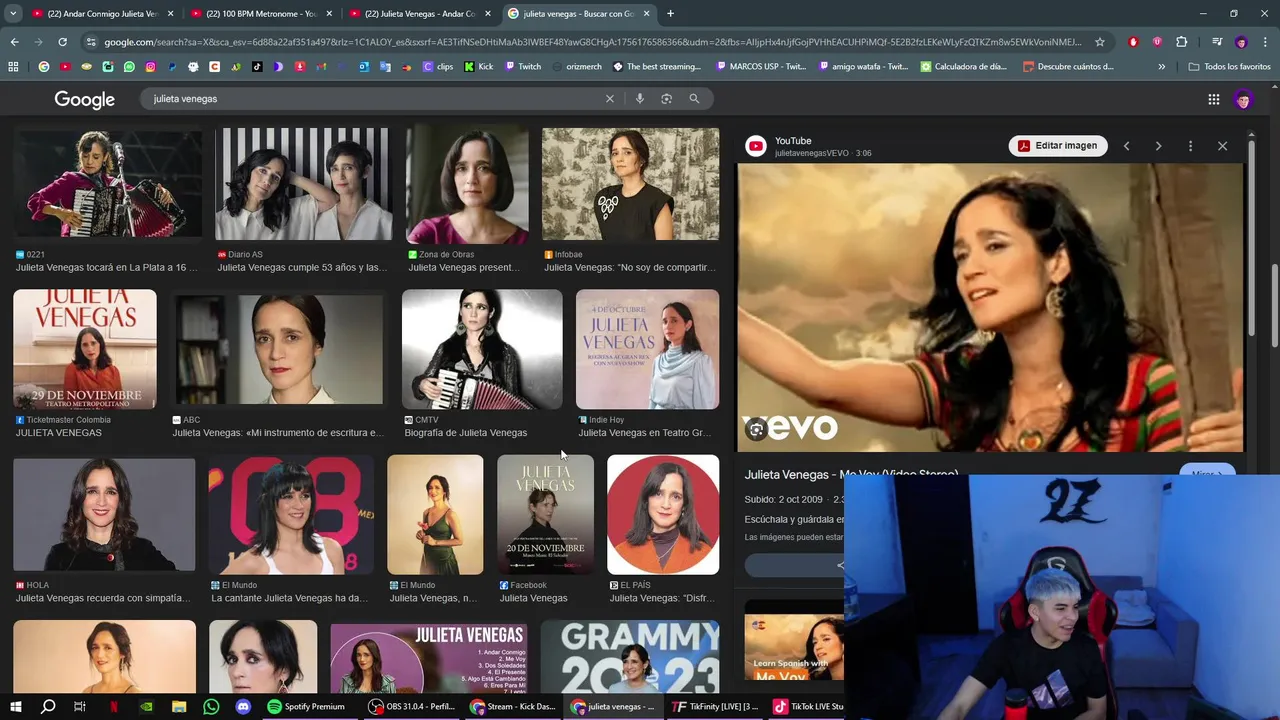1280x720 pixels.
Task: Click the Lens icon on preview image
Action: tap(757, 430)
